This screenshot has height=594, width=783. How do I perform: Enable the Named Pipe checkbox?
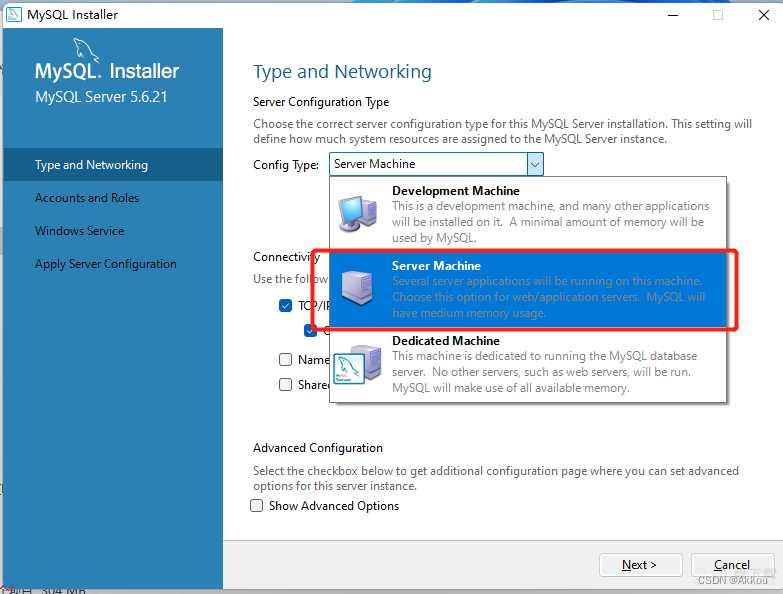(285, 359)
